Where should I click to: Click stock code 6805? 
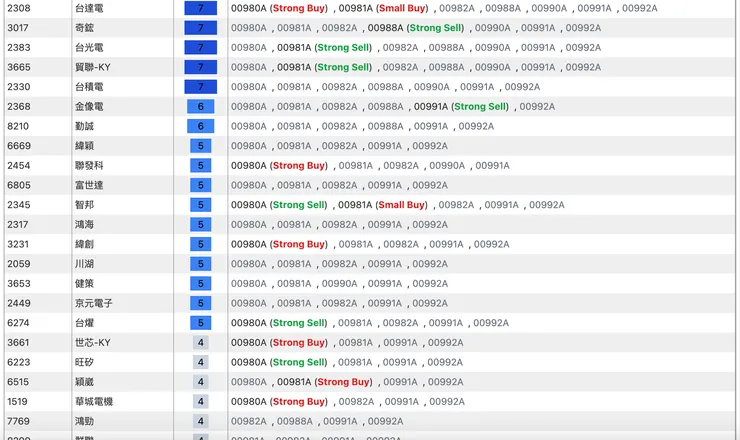pos(19,185)
